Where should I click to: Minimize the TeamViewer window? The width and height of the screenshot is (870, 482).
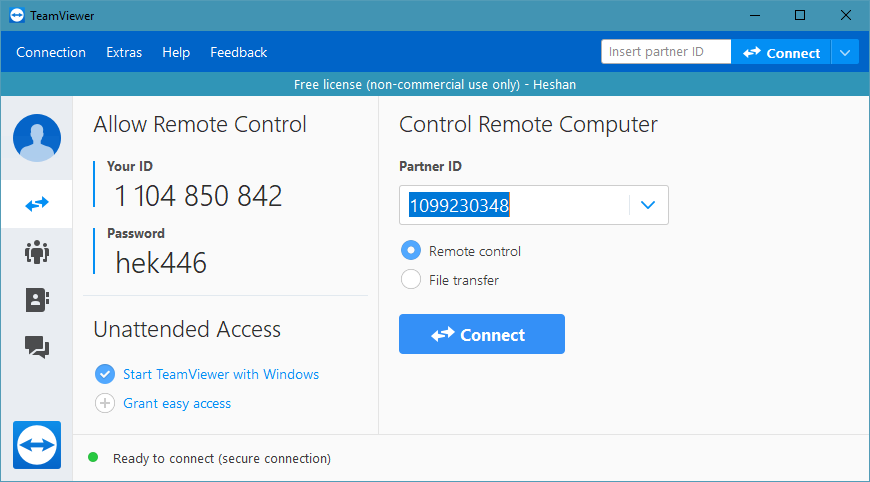click(755, 16)
